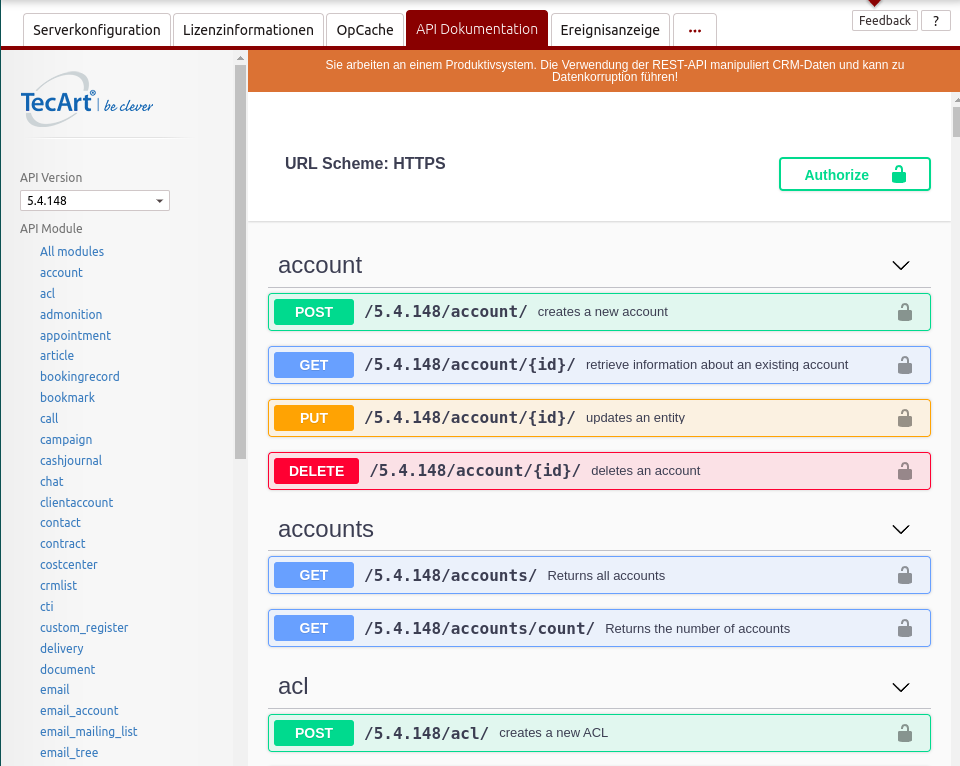Click lock icon on POST account row
The height and width of the screenshot is (766, 960).
point(904,312)
